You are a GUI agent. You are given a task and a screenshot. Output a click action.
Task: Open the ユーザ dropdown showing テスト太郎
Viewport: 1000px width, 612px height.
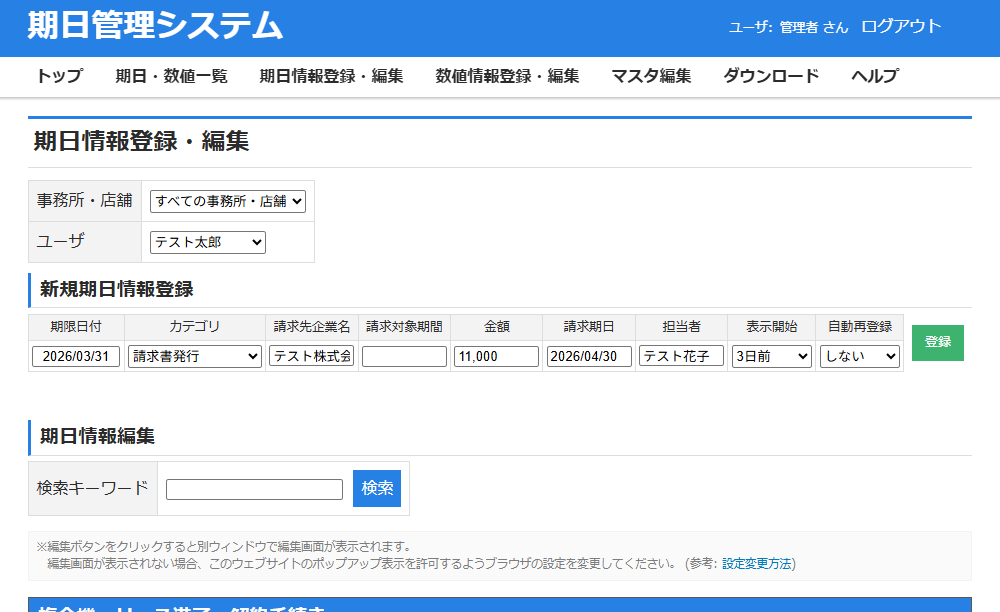tap(208, 242)
